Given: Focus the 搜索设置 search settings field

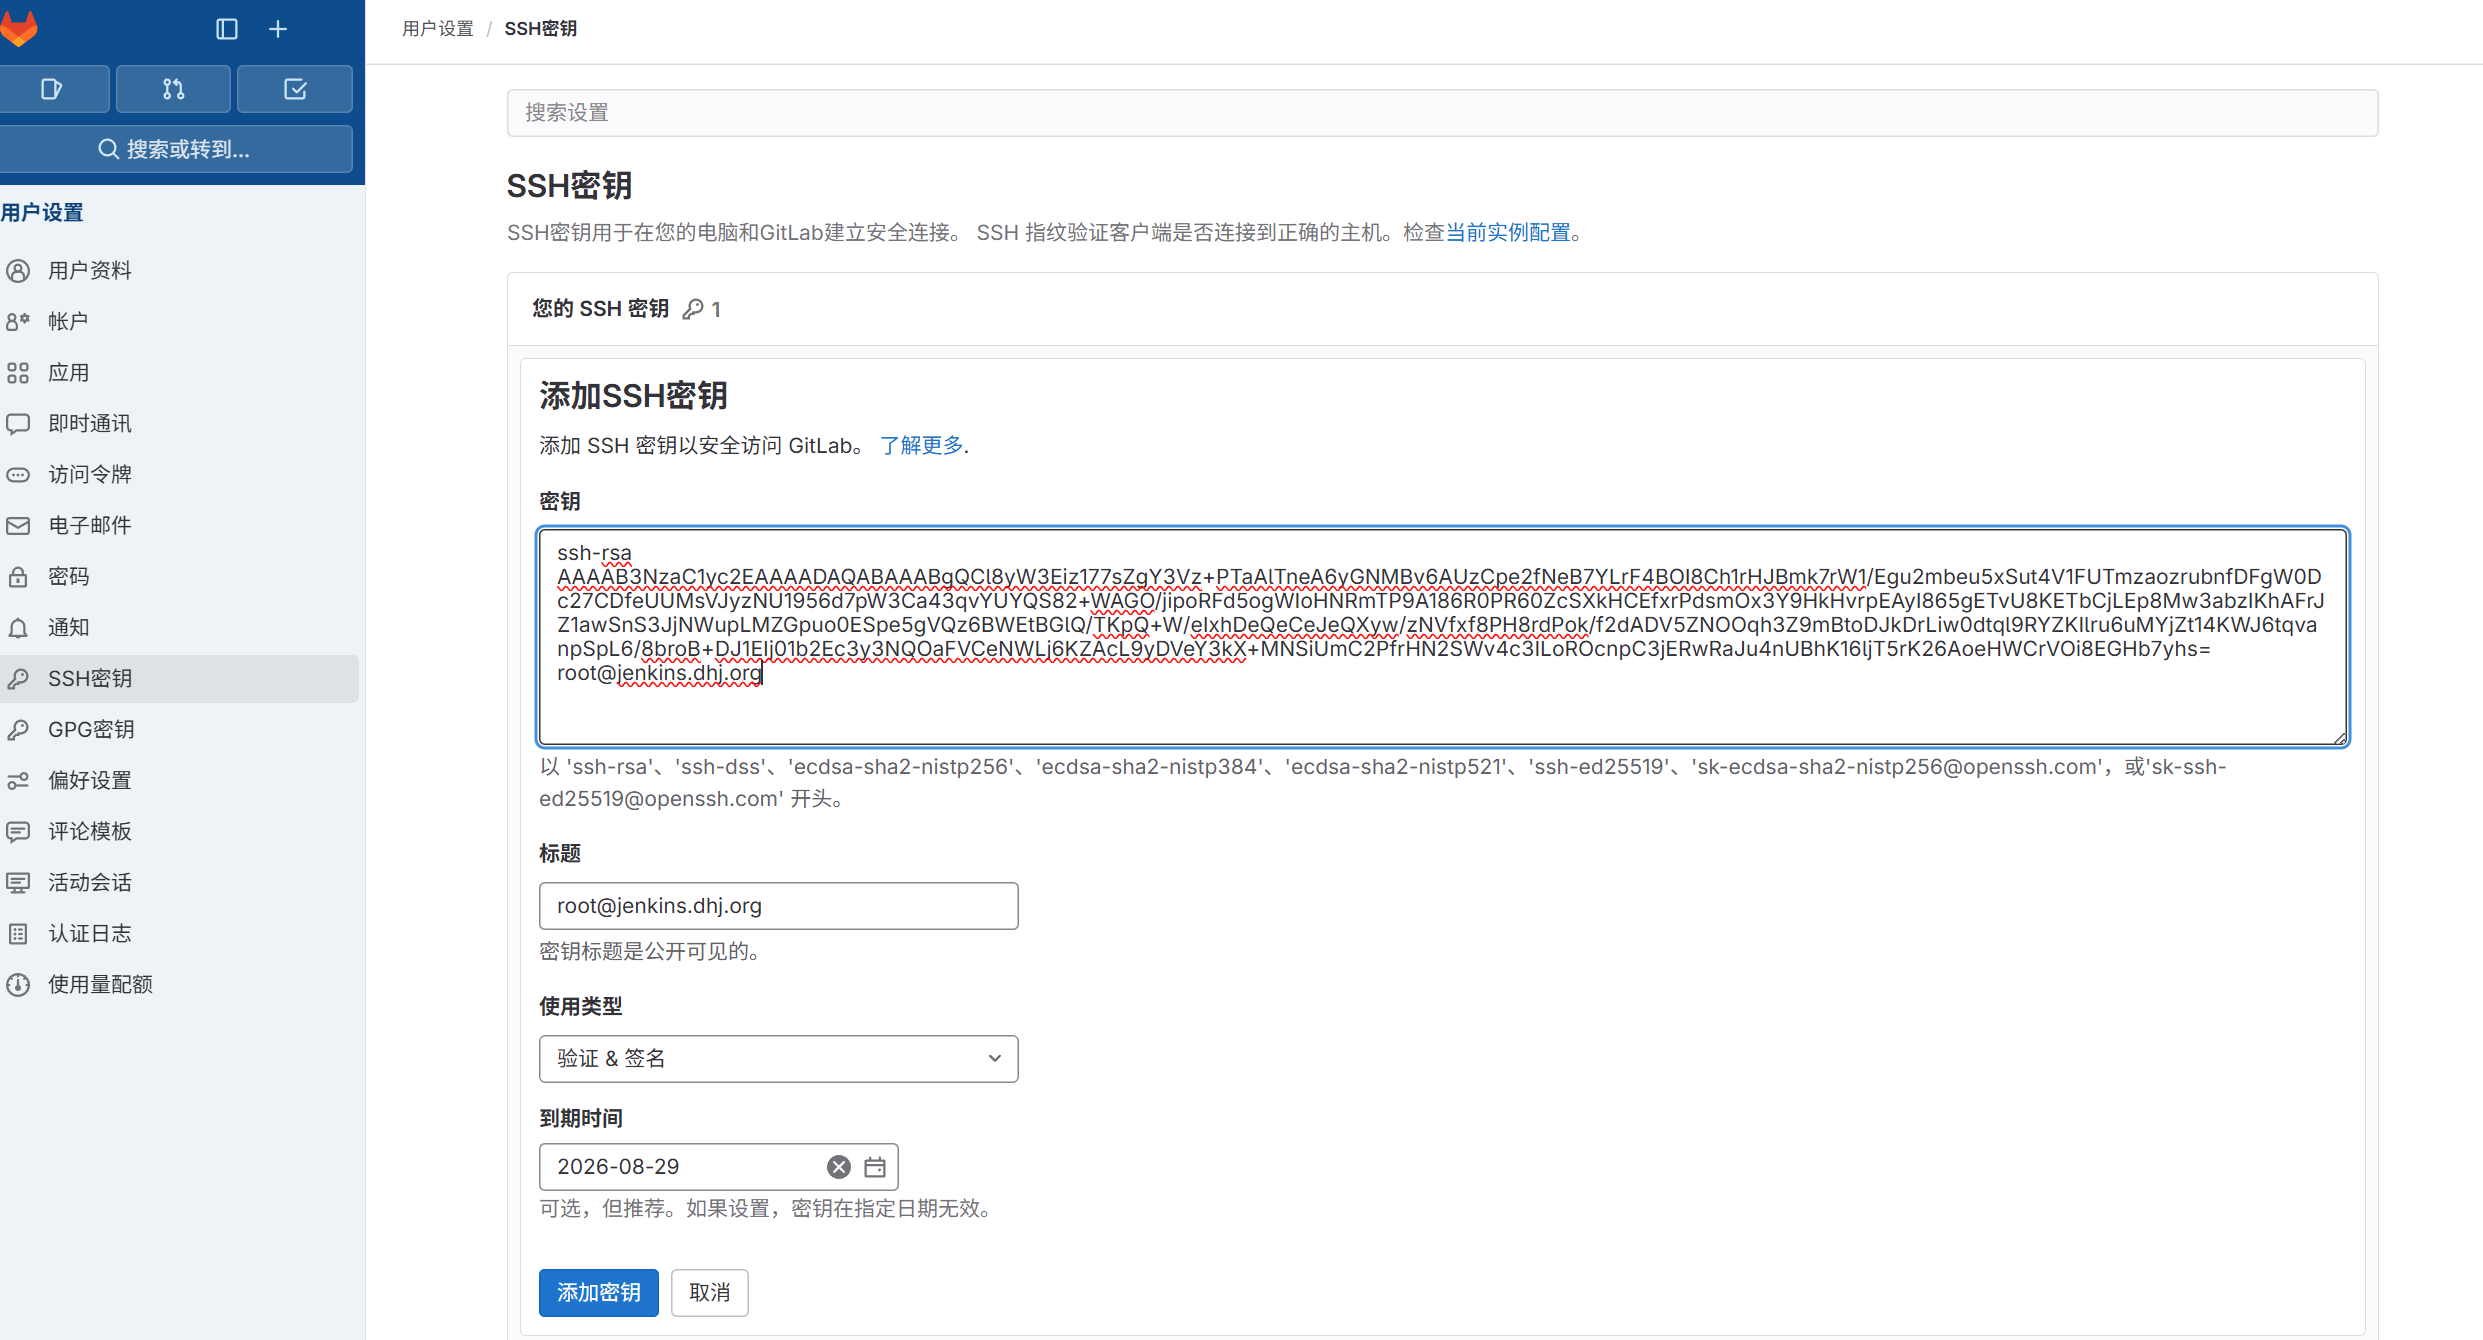Looking at the screenshot, I should [1442, 113].
